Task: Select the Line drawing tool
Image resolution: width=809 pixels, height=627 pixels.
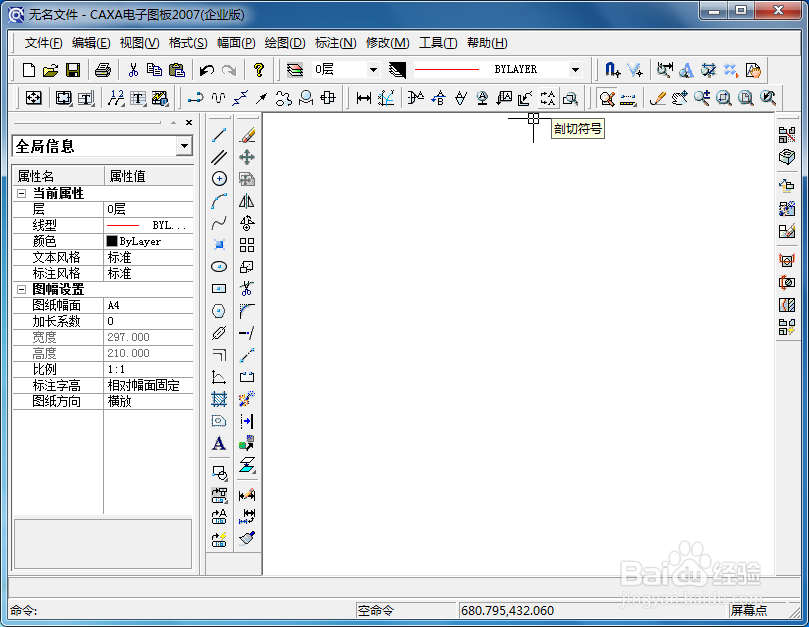Action: (x=219, y=135)
